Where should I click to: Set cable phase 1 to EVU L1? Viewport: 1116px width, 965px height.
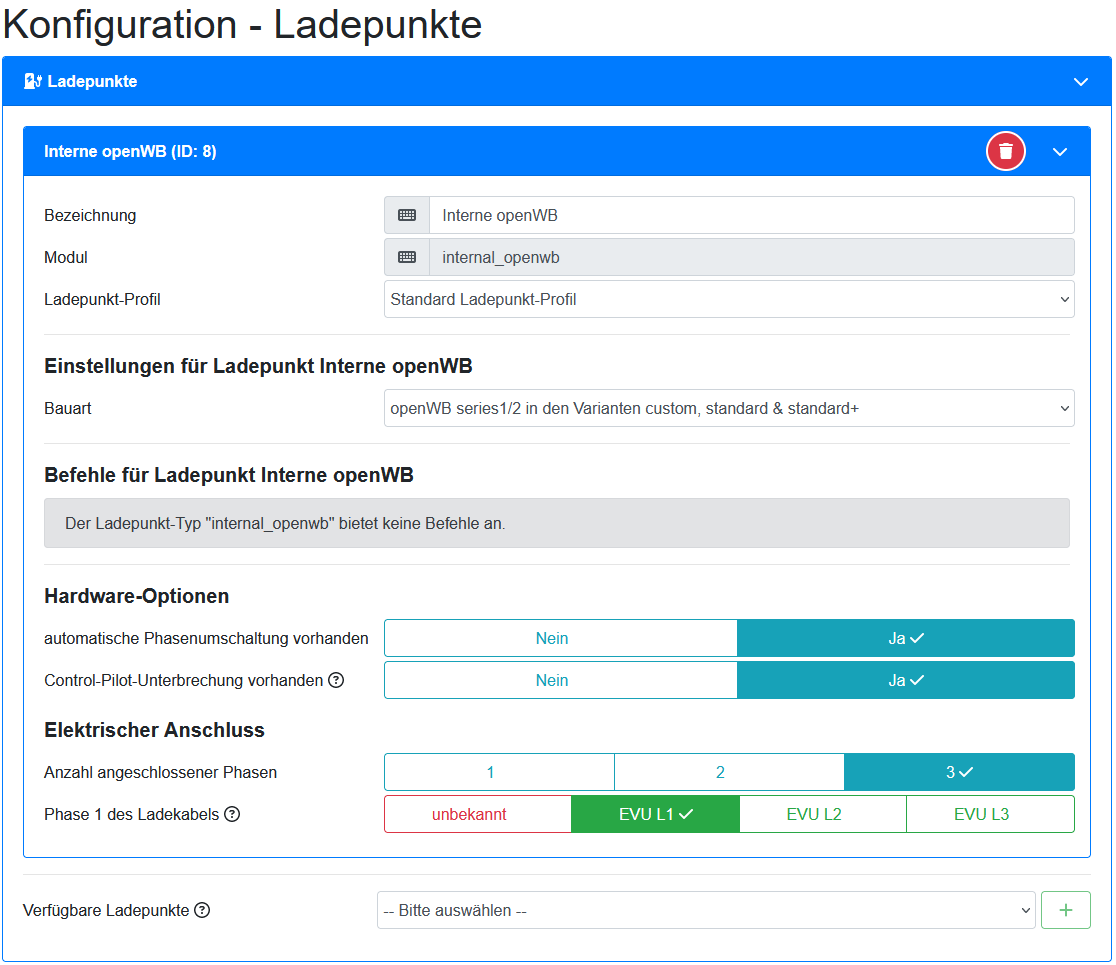click(656, 814)
